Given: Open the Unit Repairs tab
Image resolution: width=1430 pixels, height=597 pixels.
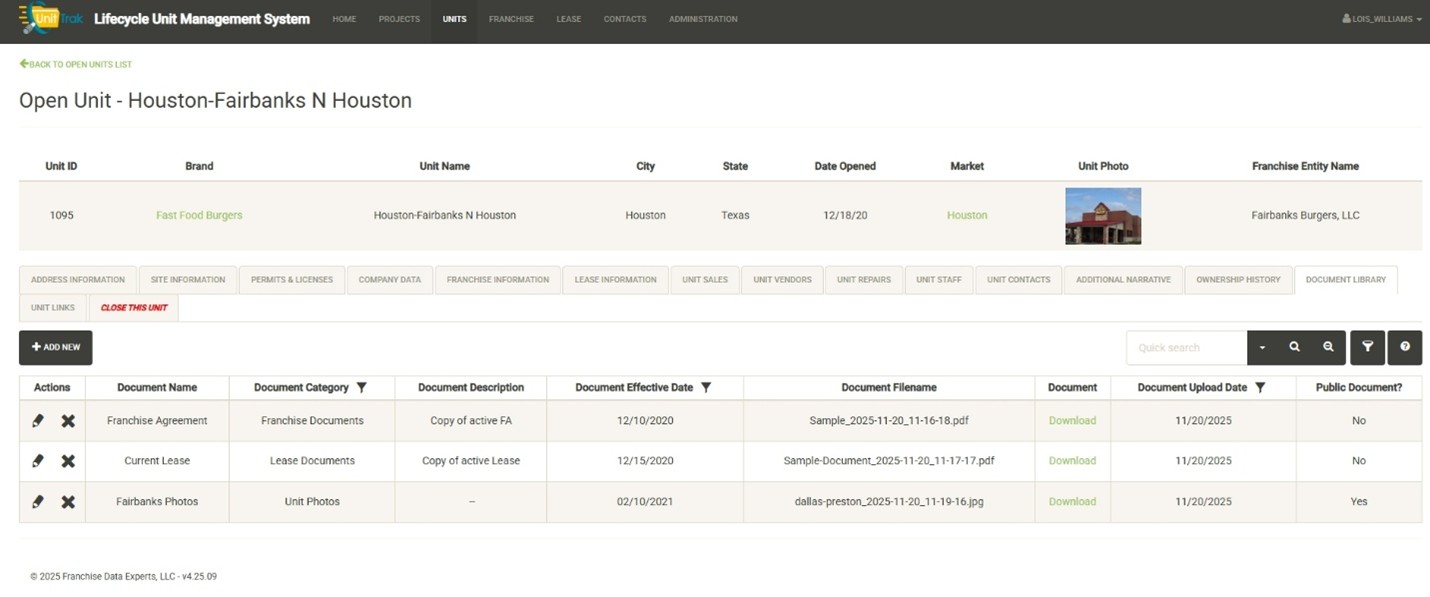Looking at the screenshot, I should click(x=863, y=280).
